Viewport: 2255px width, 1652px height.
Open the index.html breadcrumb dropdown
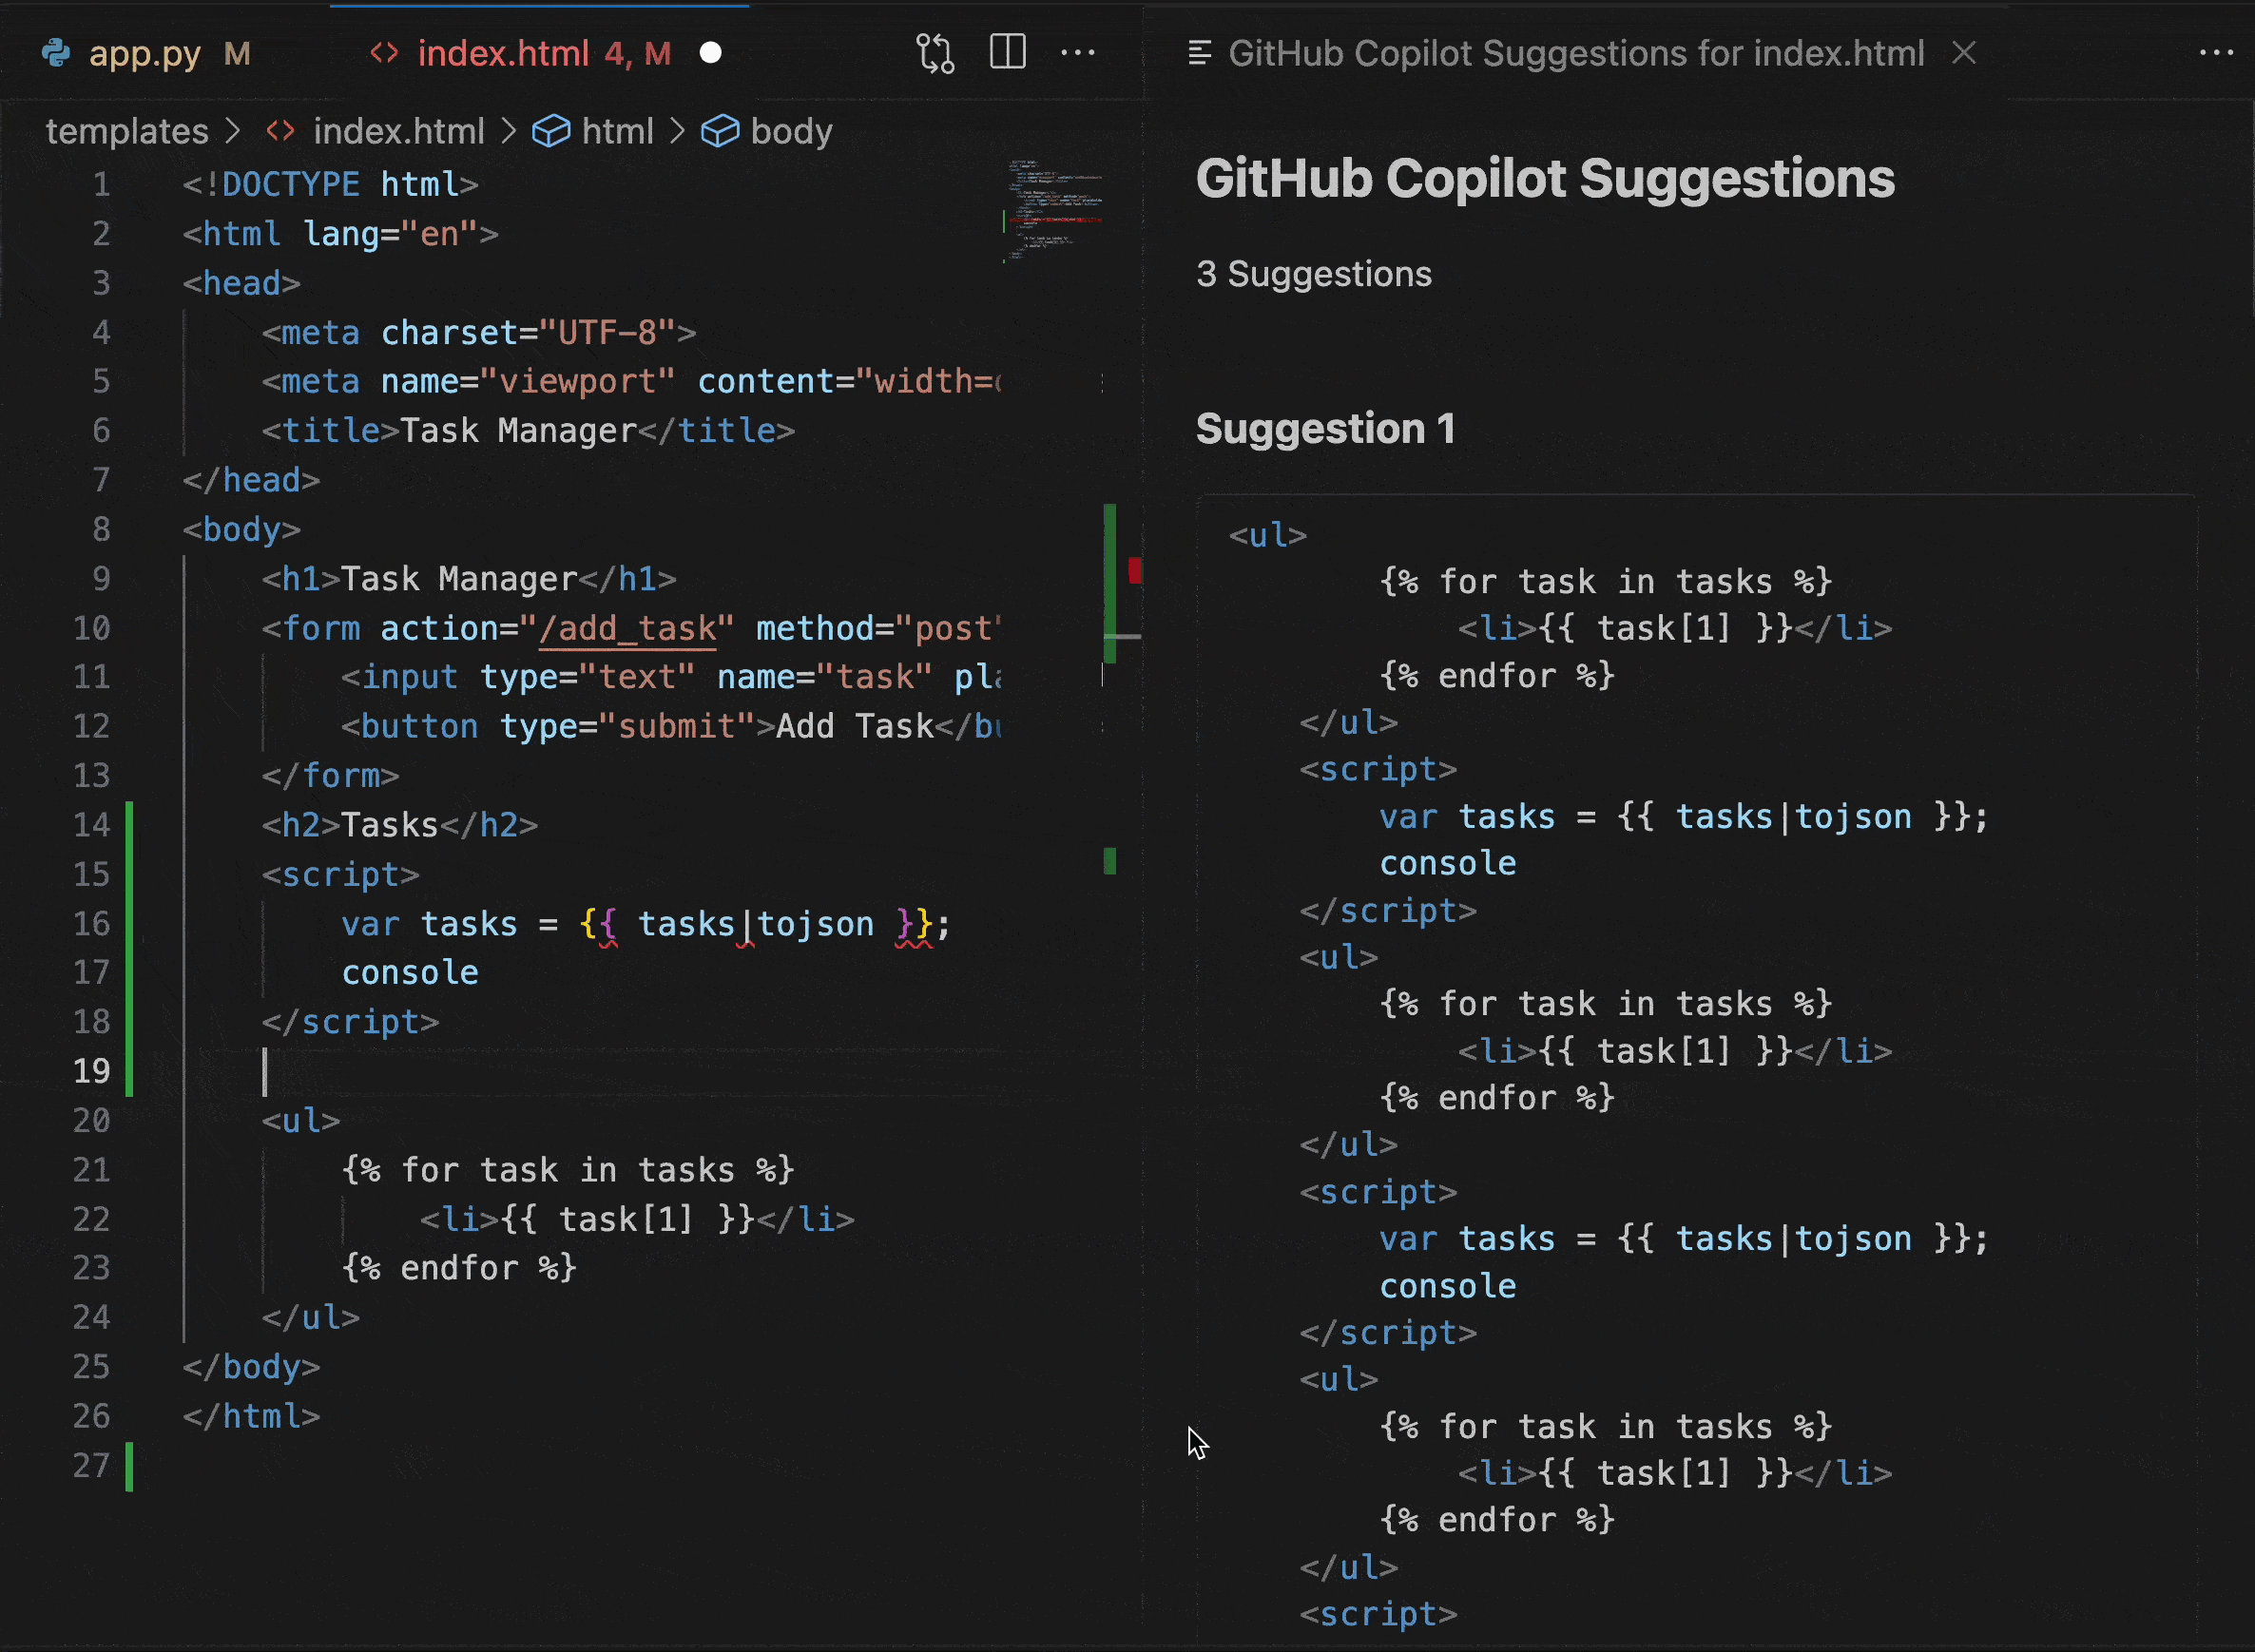coord(398,131)
